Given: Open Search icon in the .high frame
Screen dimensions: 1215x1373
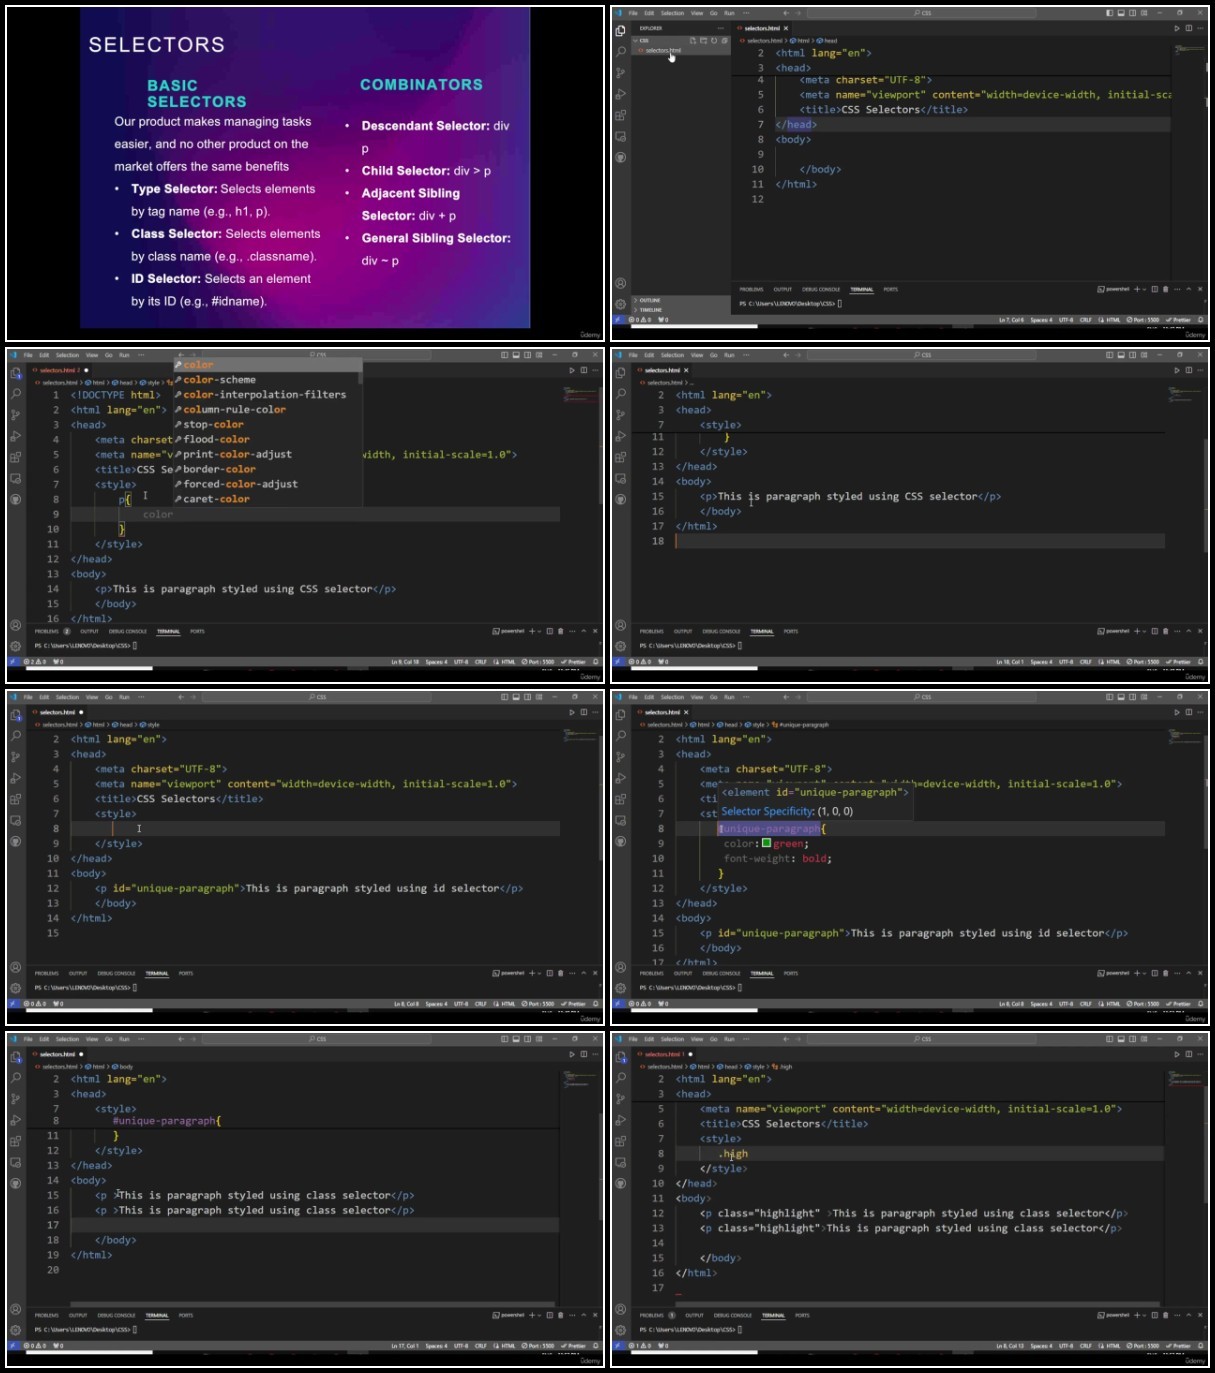Looking at the screenshot, I should [621, 1077].
